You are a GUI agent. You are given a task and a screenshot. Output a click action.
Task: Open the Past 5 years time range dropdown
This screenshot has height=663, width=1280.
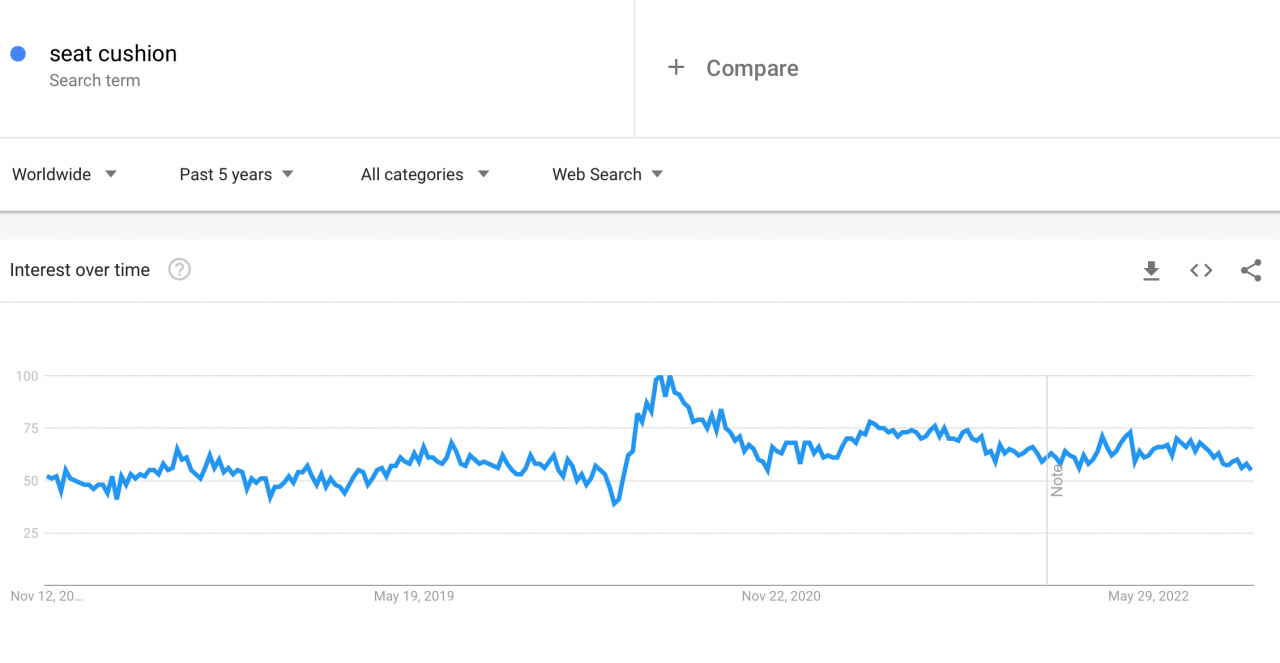click(x=236, y=174)
